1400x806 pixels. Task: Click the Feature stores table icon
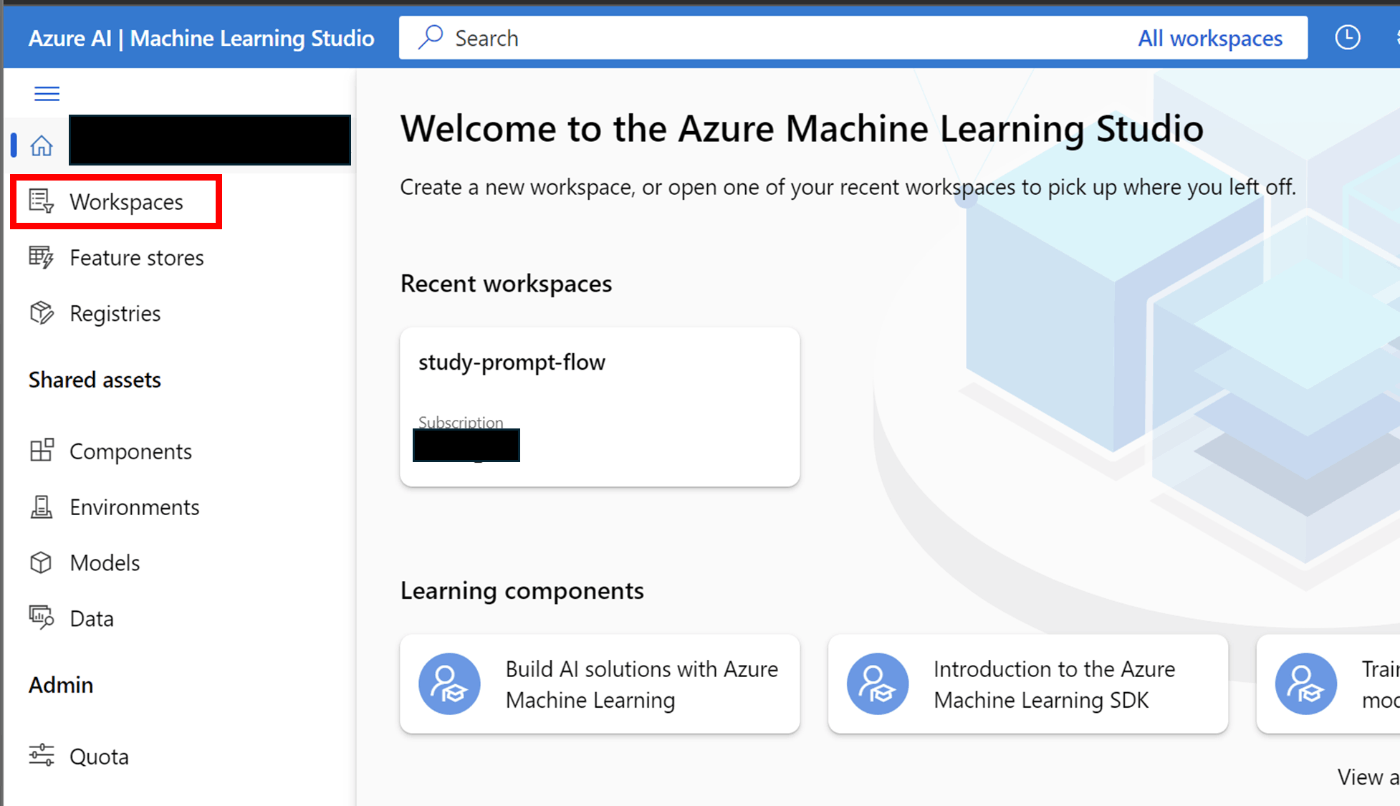pos(41,258)
